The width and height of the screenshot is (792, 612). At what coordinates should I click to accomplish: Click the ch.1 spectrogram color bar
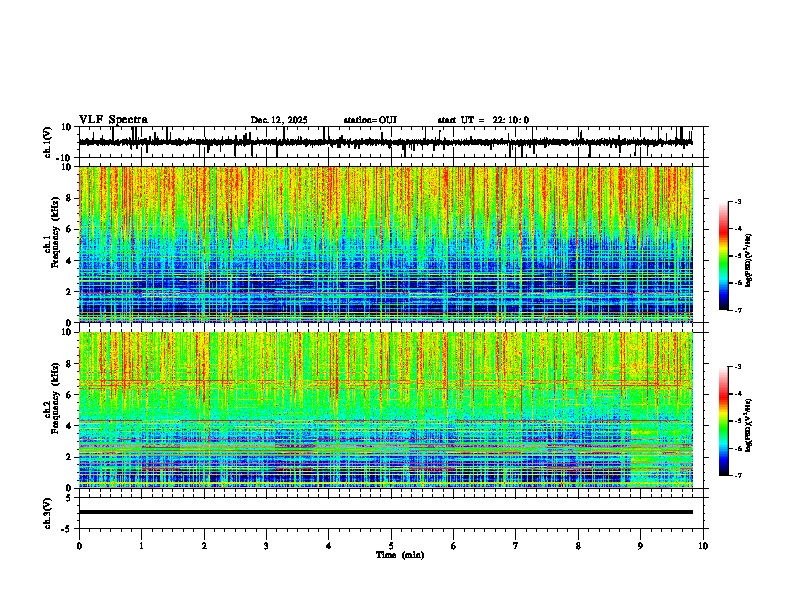tap(723, 255)
